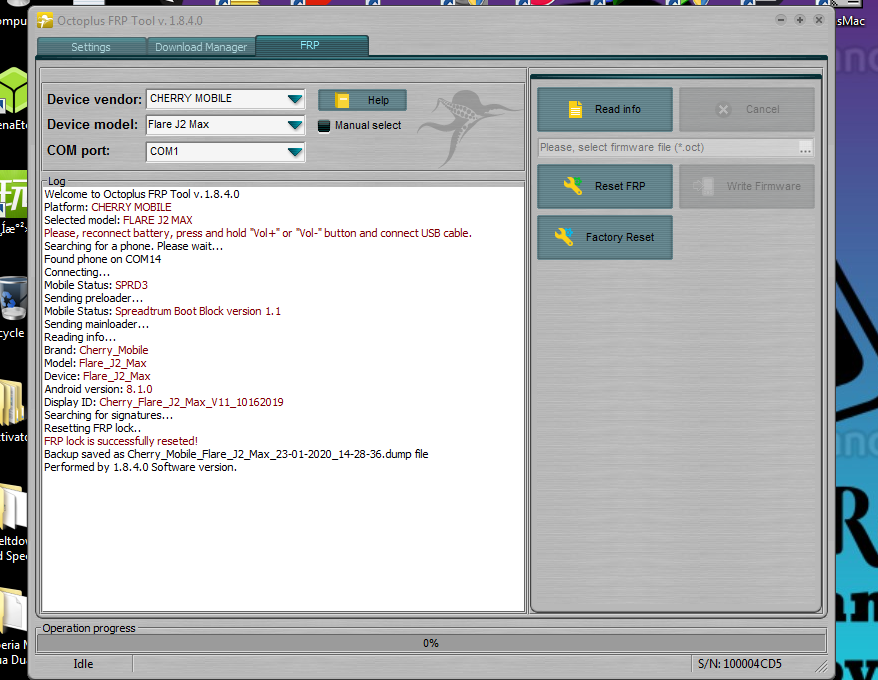
Task: Click the firmware file path field
Action: coord(667,147)
